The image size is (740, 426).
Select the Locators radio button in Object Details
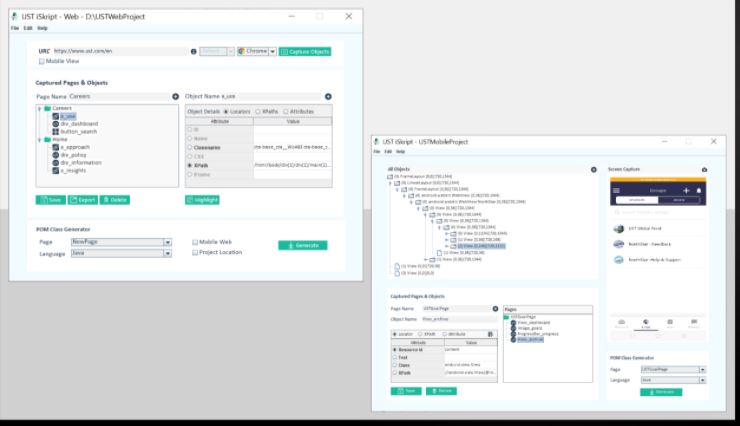coord(226,112)
